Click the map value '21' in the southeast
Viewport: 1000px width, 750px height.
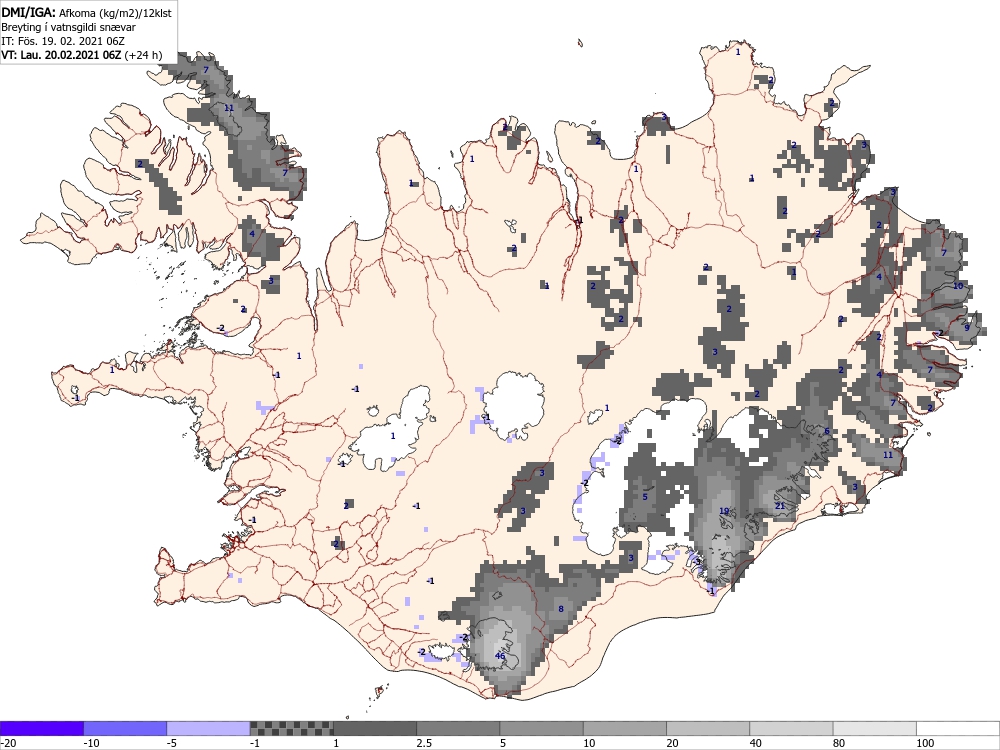[x=780, y=506]
